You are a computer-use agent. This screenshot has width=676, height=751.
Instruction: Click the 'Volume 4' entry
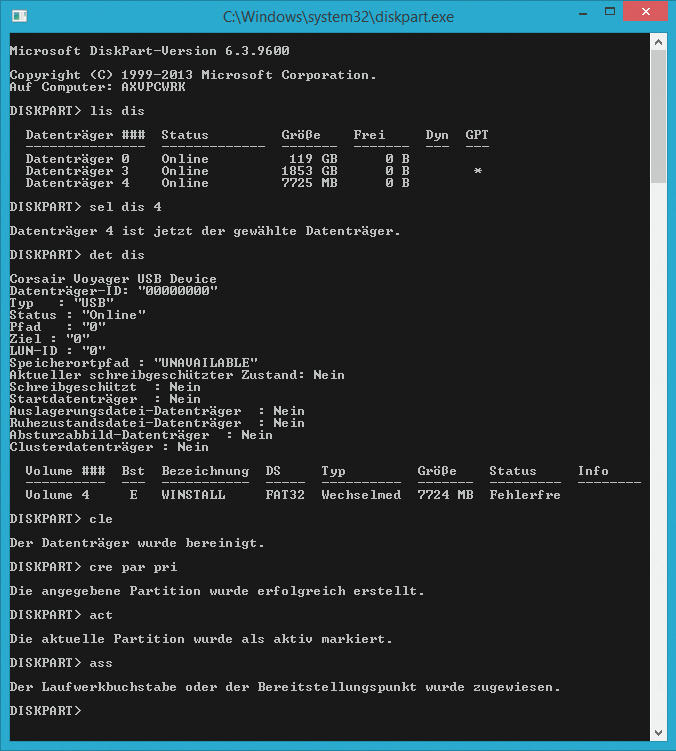[57, 495]
